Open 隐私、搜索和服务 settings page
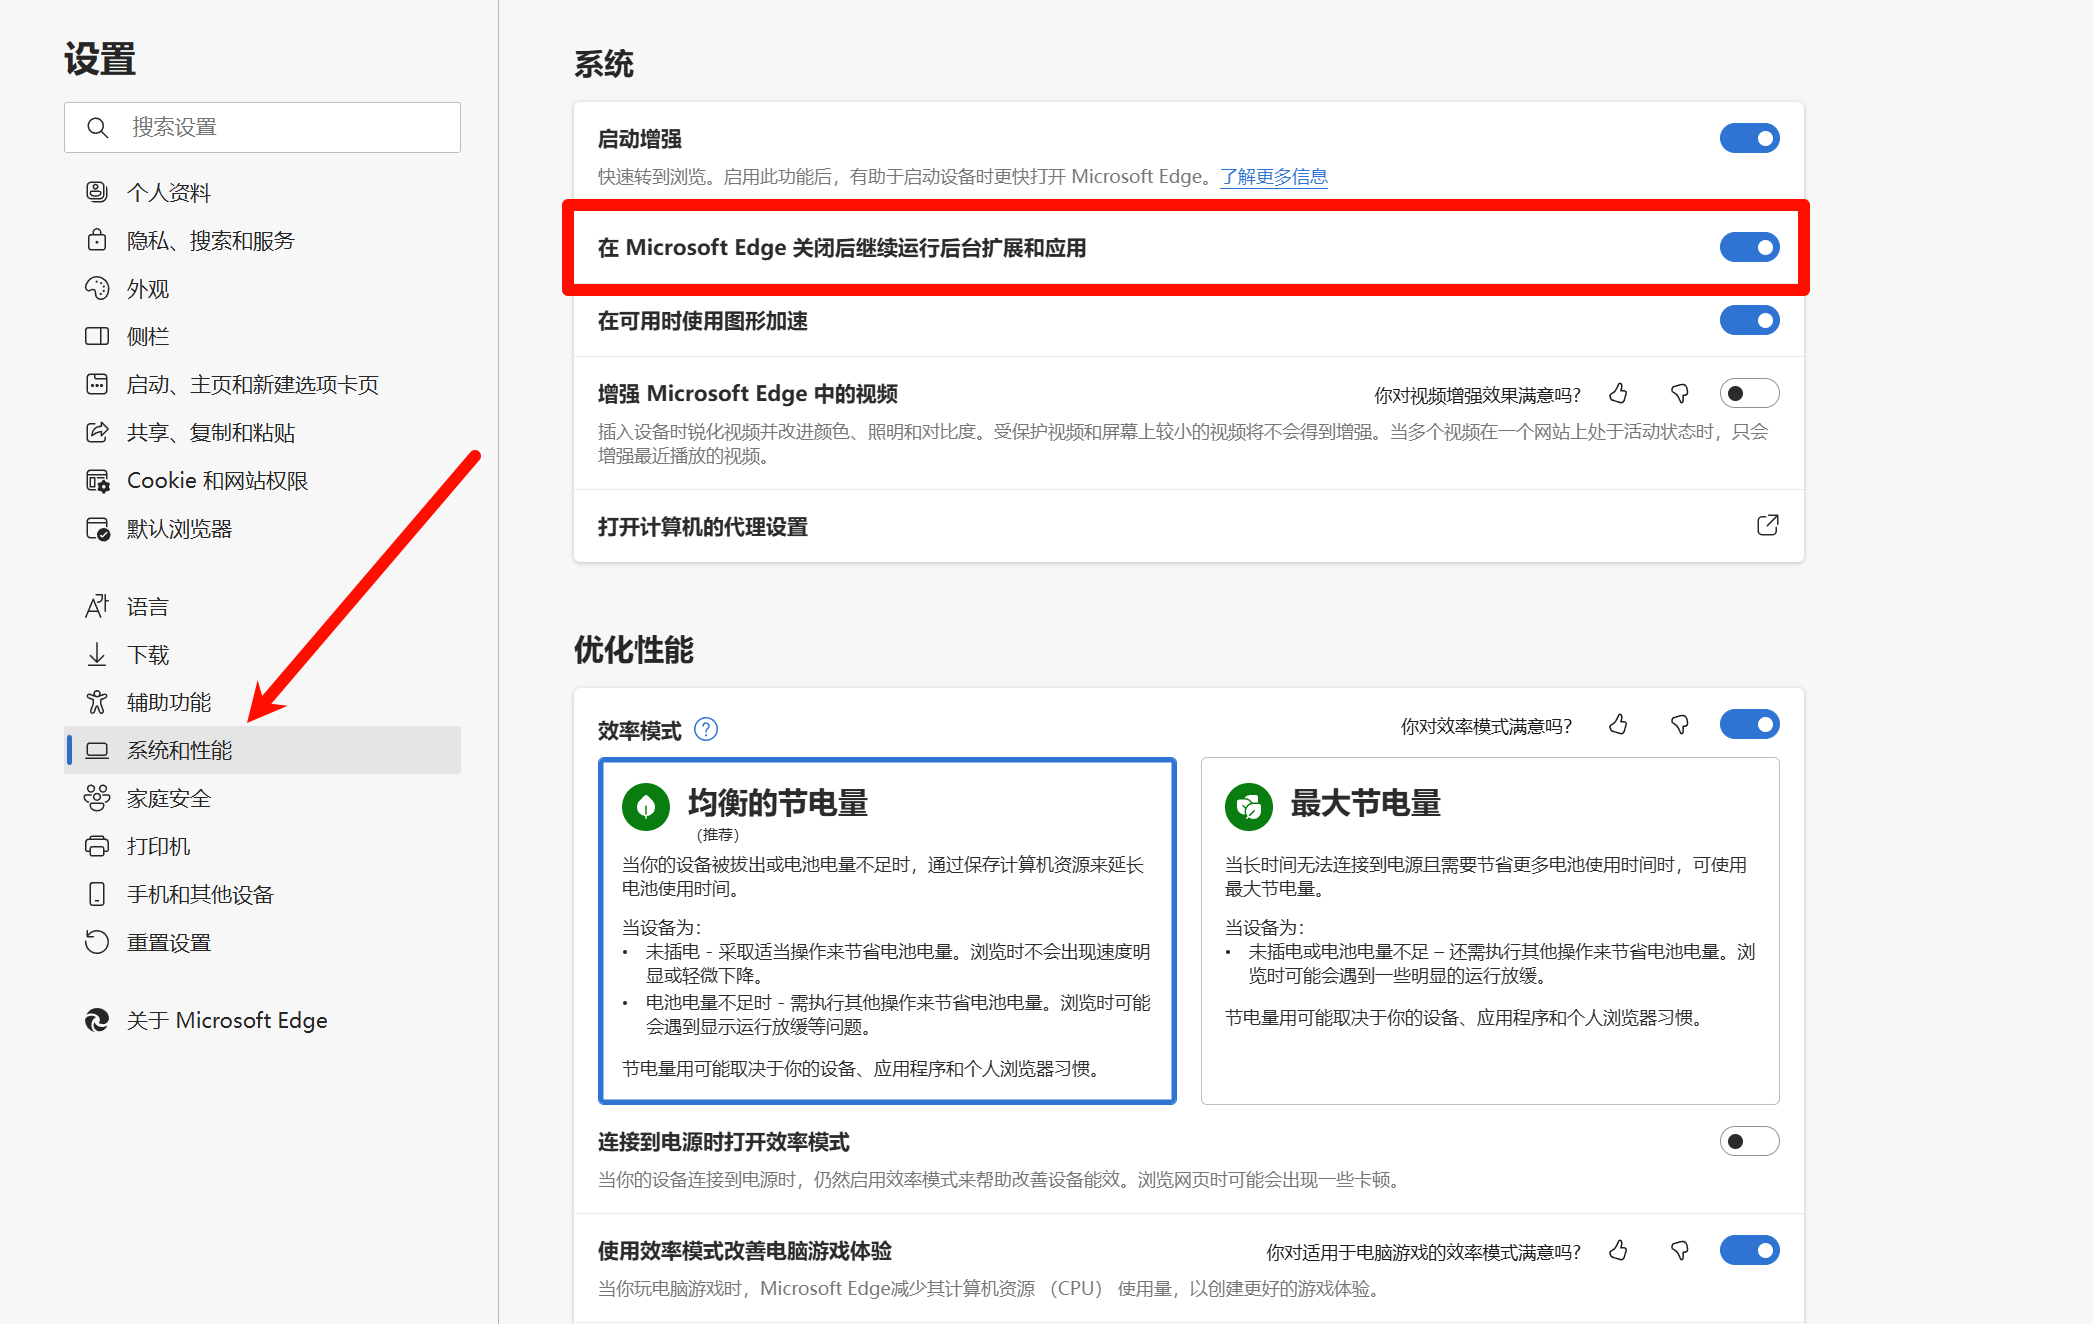Viewport: 2093px width, 1324px height. [263, 240]
